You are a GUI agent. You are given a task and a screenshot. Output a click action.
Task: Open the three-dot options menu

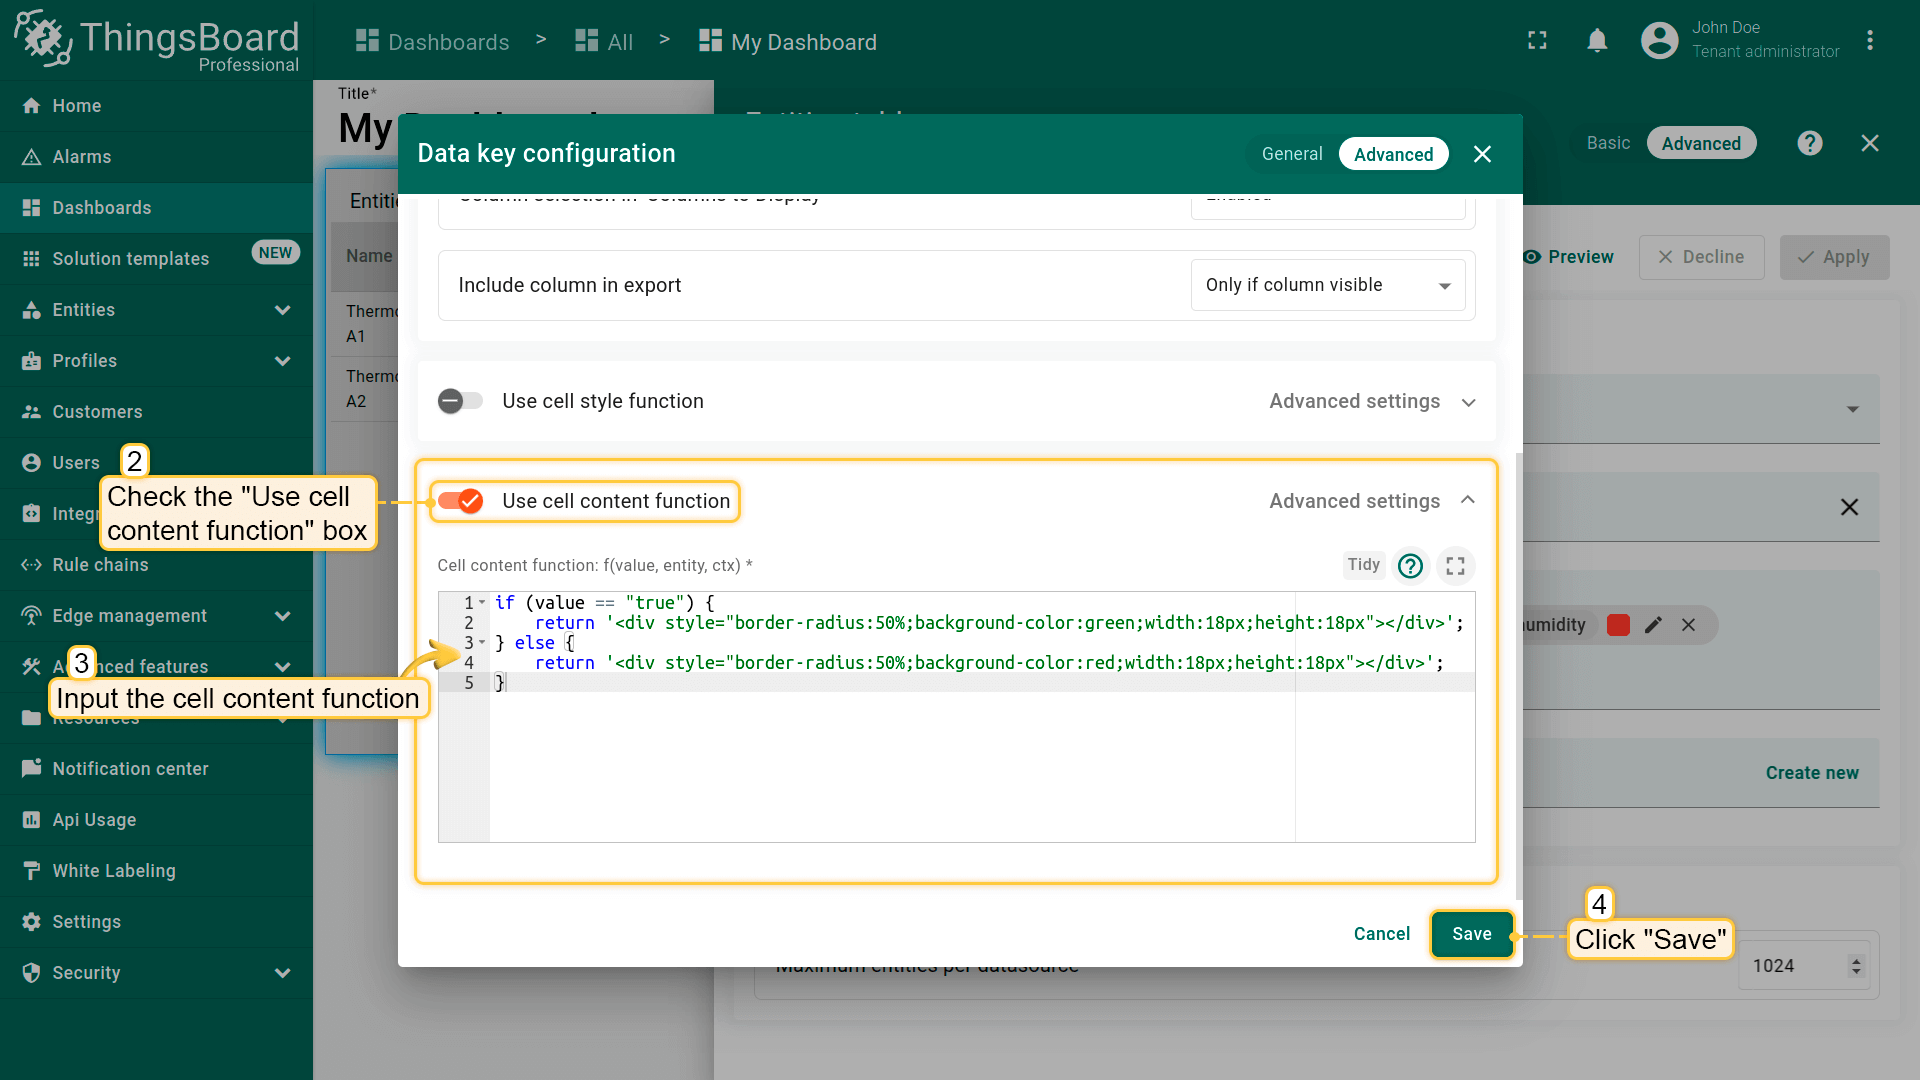[1869, 41]
